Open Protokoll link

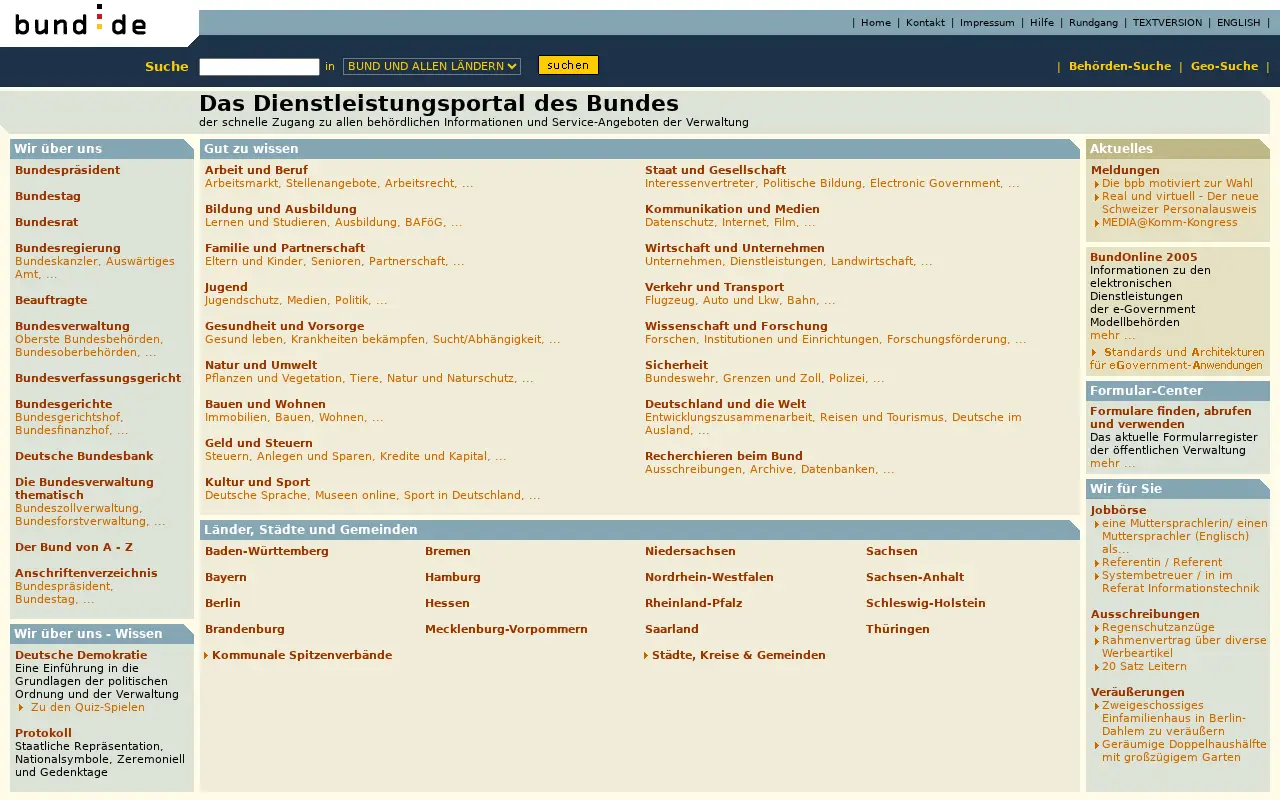click(43, 734)
